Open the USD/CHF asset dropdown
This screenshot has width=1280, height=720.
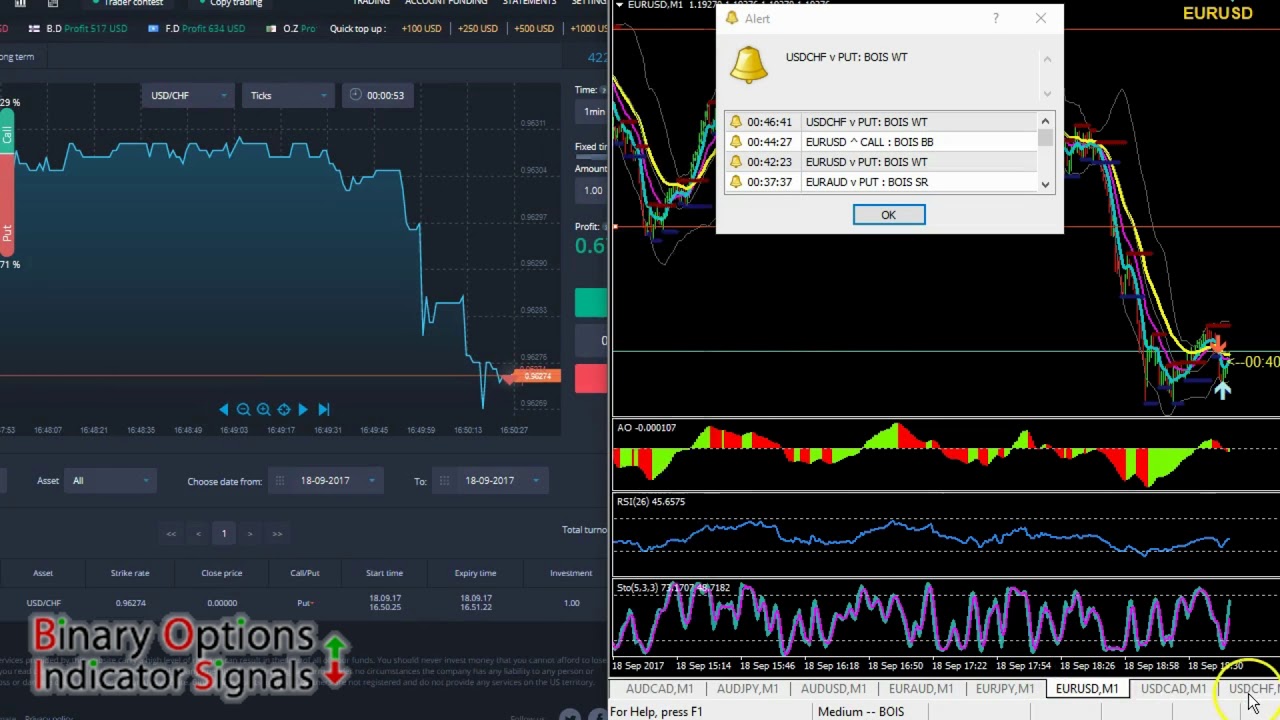186,95
